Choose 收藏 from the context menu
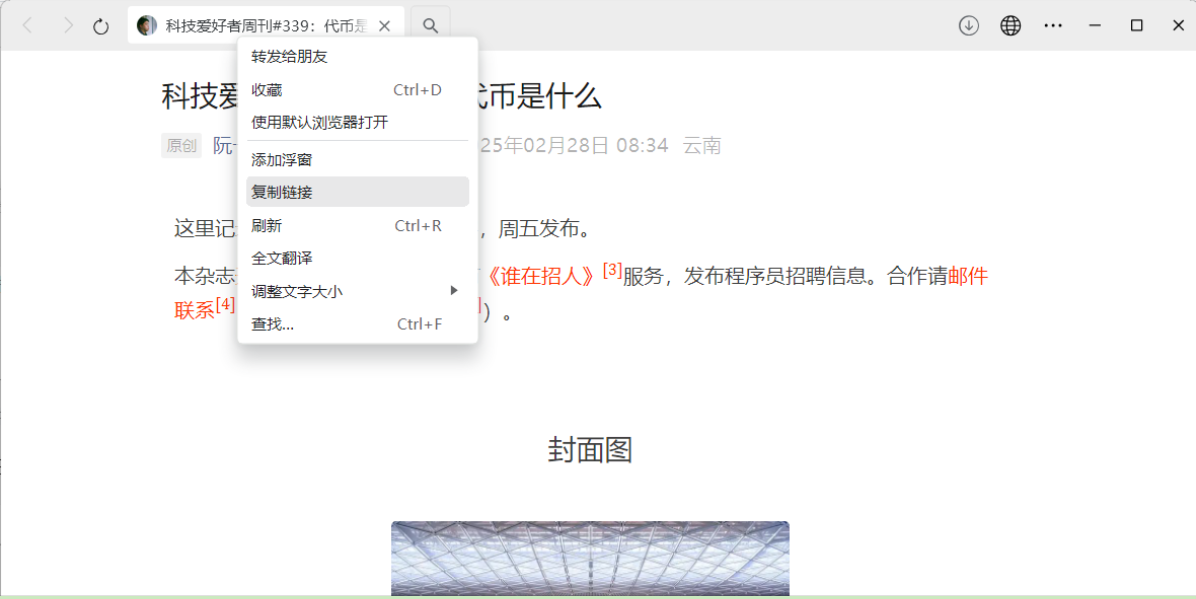 [267, 90]
